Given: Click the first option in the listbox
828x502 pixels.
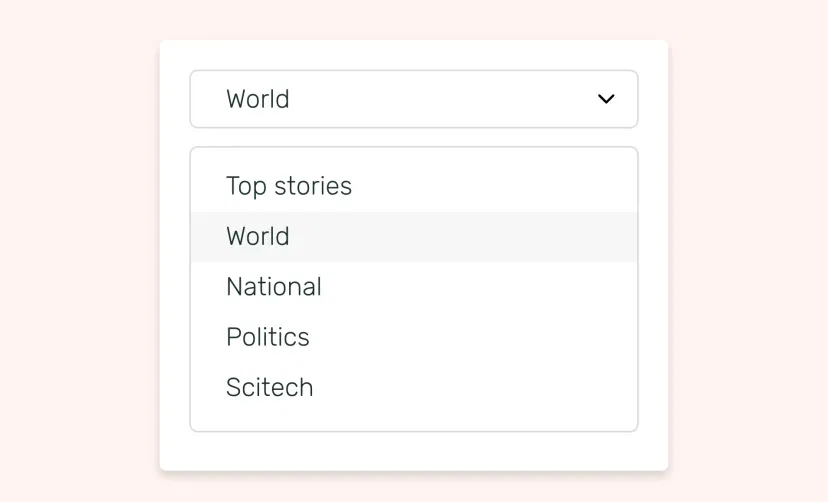Looking at the screenshot, I should click(289, 186).
